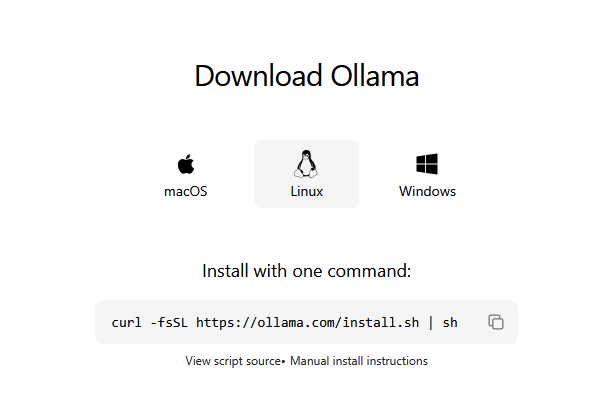Viewport: 608px width, 402px height.
Task: Click the -fsSL flag in the command
Action: point(169,323)
